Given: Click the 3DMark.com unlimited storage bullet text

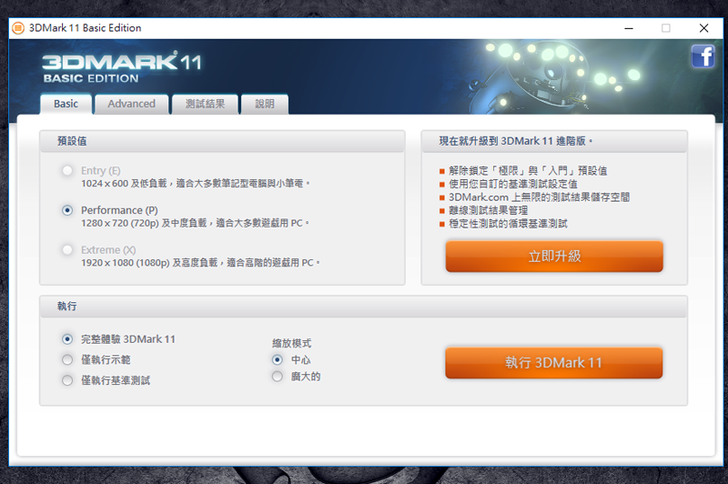Looking at the screenshot, I should point(539,197).
